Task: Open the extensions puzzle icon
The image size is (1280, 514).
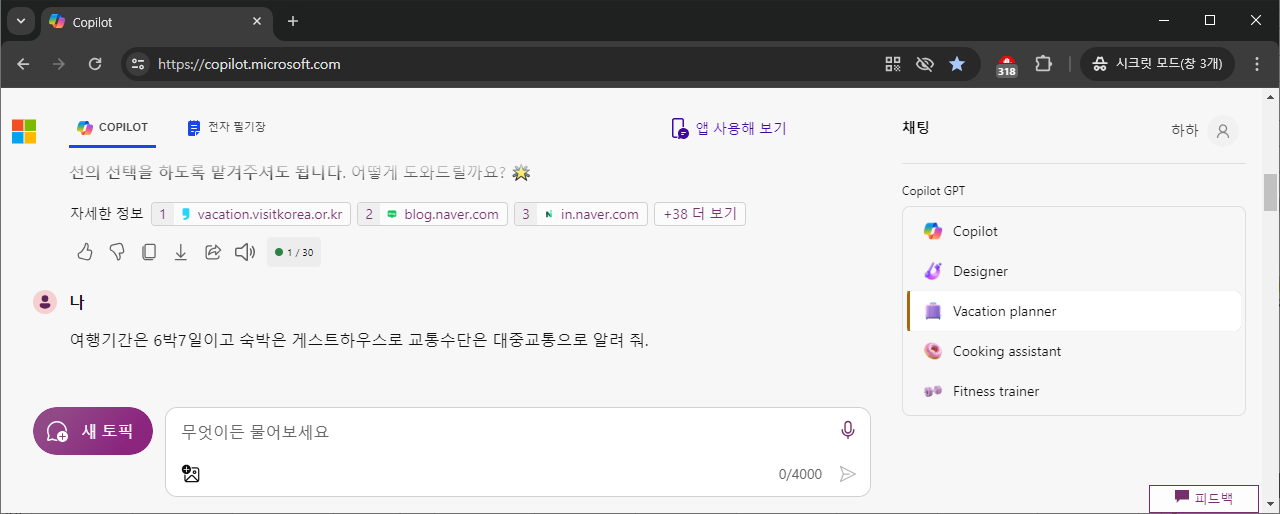Action: pyautogui.click(x=1043, y=64)
